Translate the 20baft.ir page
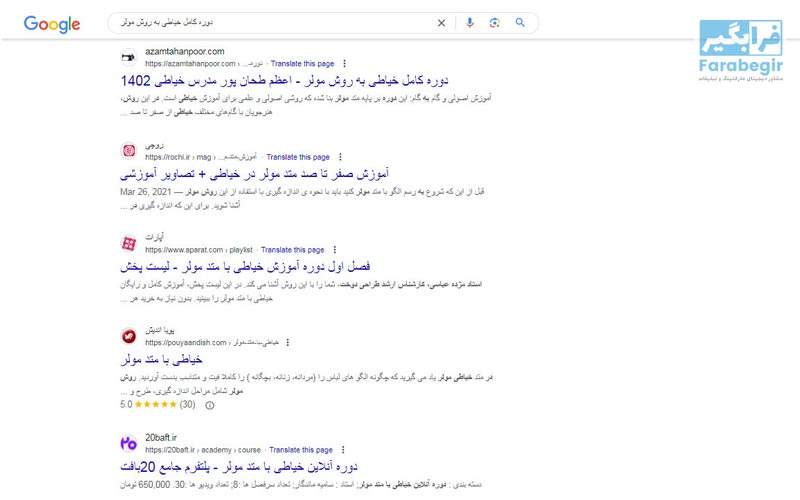The image size is (800, 500). tap(301, 450)
